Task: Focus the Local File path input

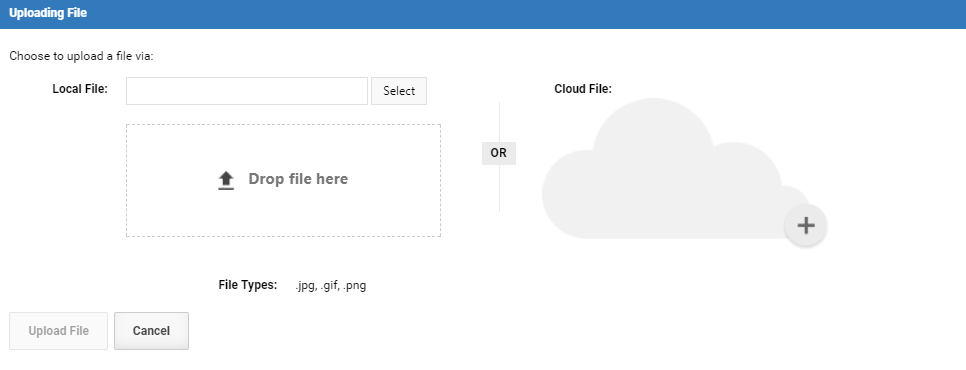Action: tap(247, 91)
